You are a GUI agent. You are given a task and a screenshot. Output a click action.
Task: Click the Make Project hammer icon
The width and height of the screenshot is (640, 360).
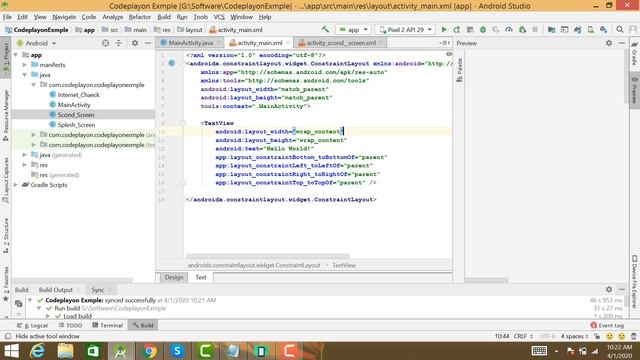[325, 29]
